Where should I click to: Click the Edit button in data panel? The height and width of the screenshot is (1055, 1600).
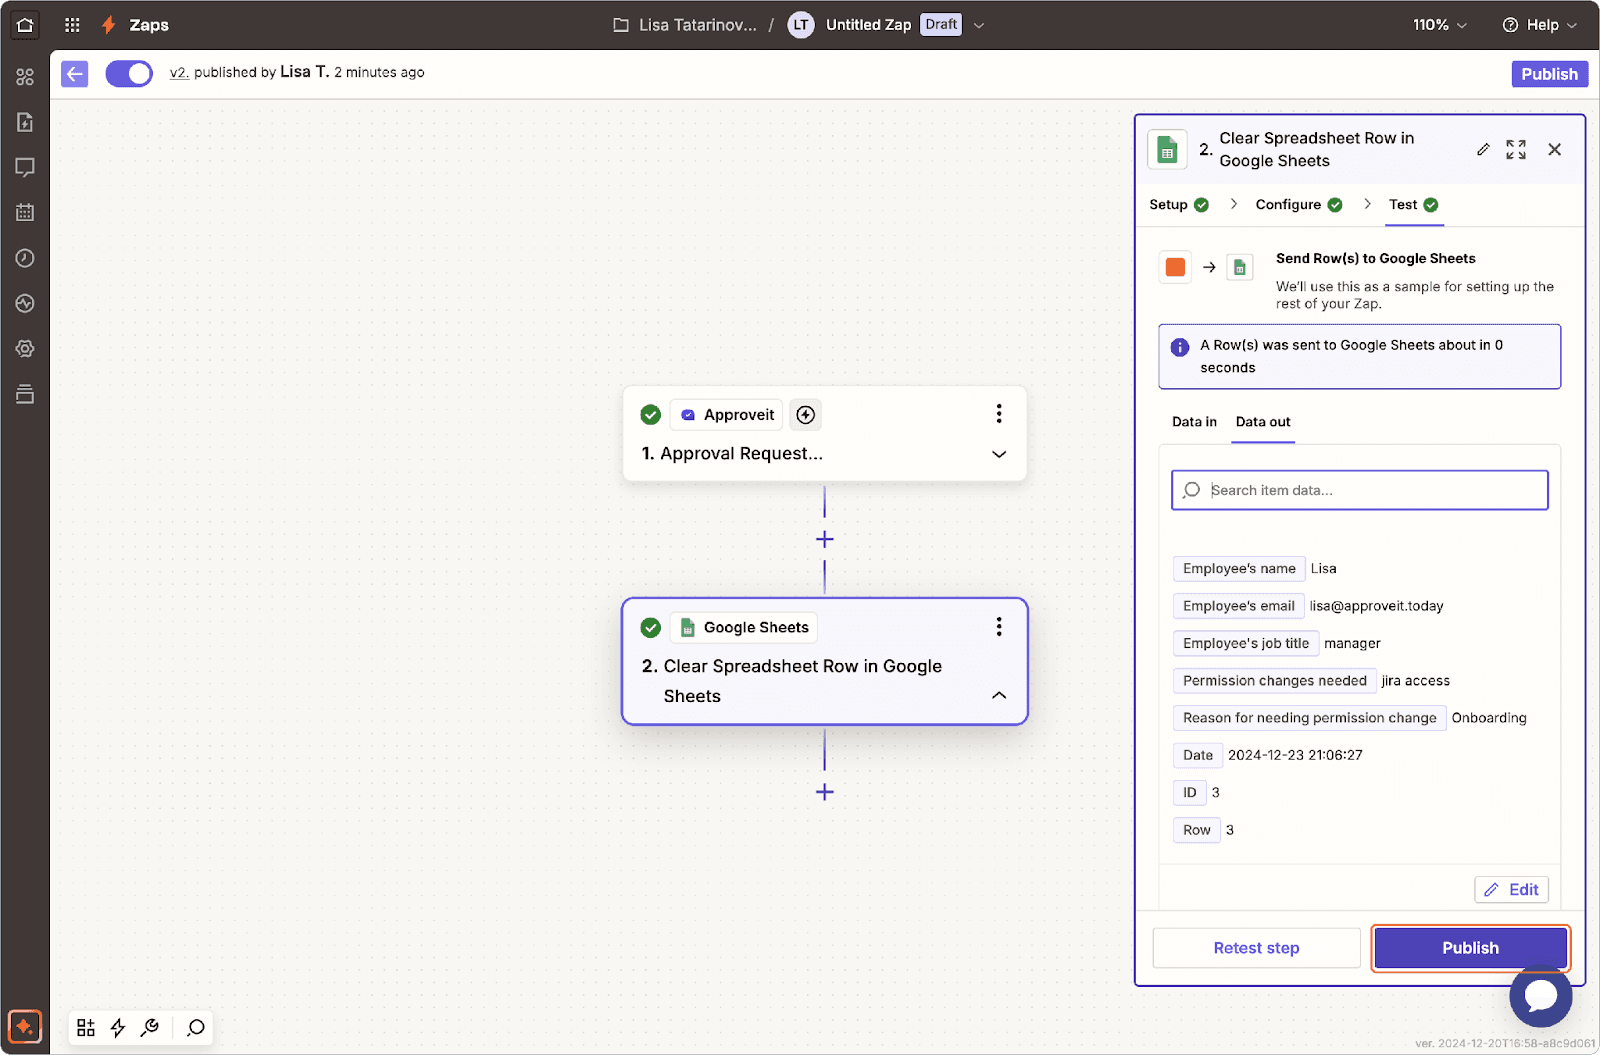pos(1511,890)
